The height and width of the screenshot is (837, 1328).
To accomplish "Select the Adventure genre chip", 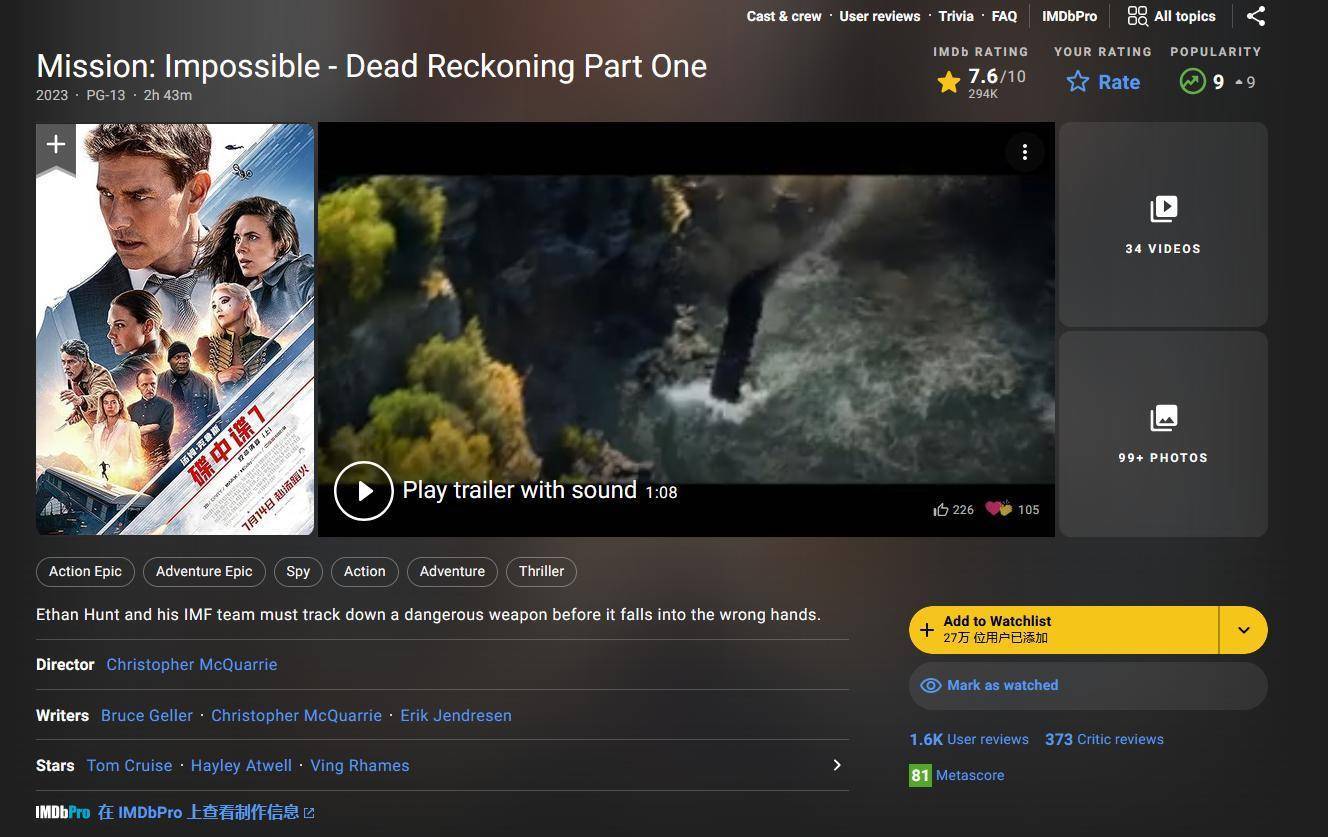I will tap(452, 571).
